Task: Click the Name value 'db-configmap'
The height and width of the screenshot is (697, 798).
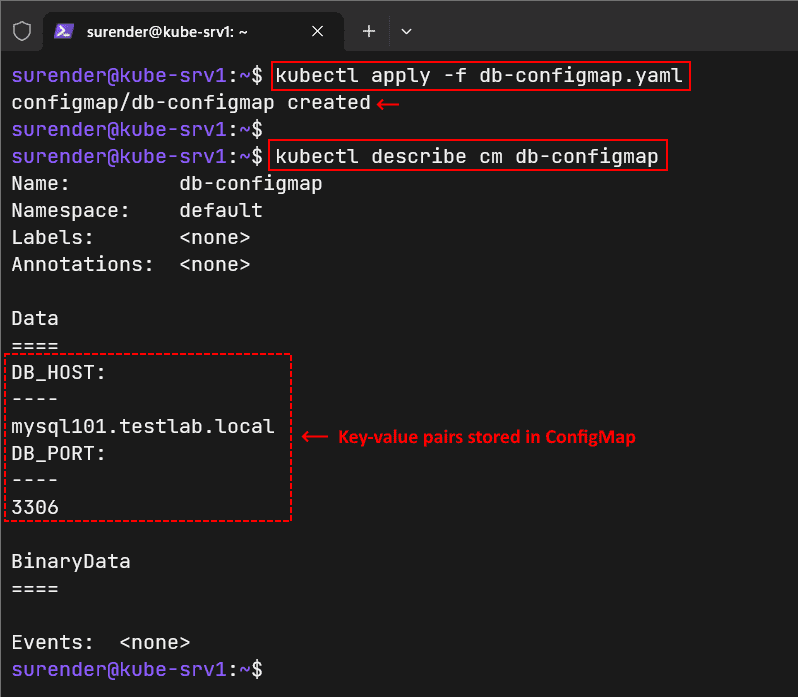Action: pos(250,184)
